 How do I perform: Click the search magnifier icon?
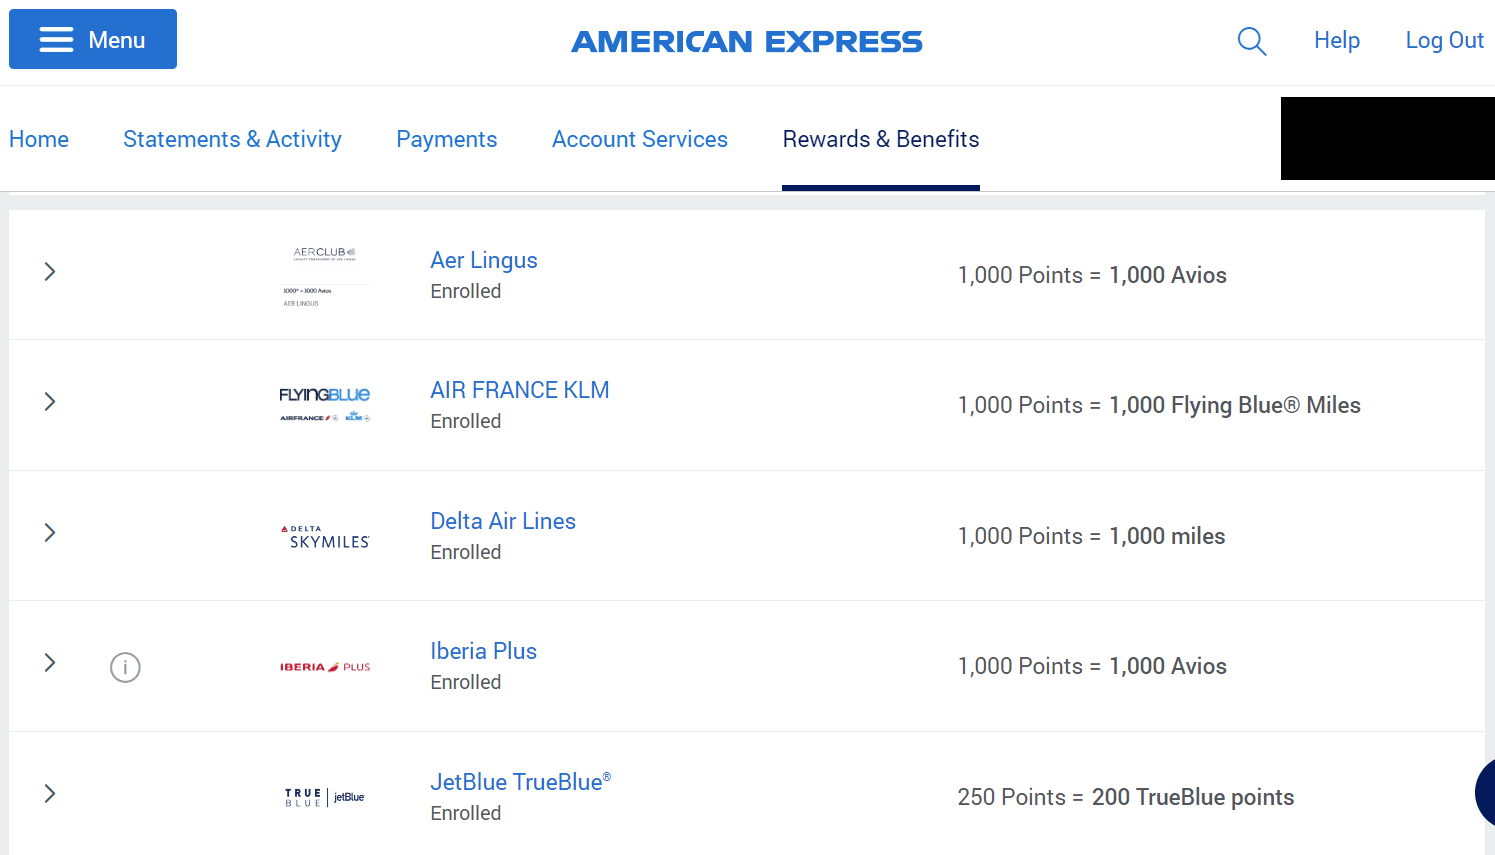1251,41
